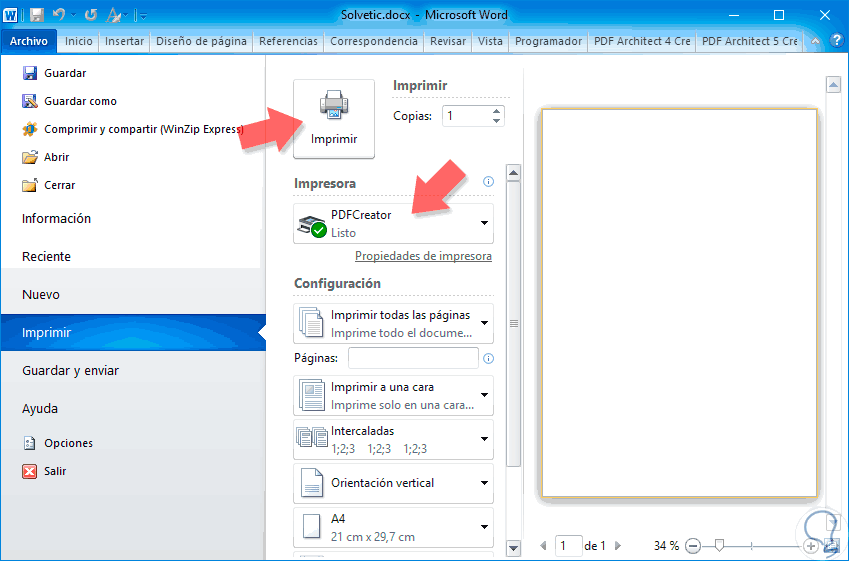849x561 pixels.
Task: Open the Revisar tab
Action: coord(448,41)
